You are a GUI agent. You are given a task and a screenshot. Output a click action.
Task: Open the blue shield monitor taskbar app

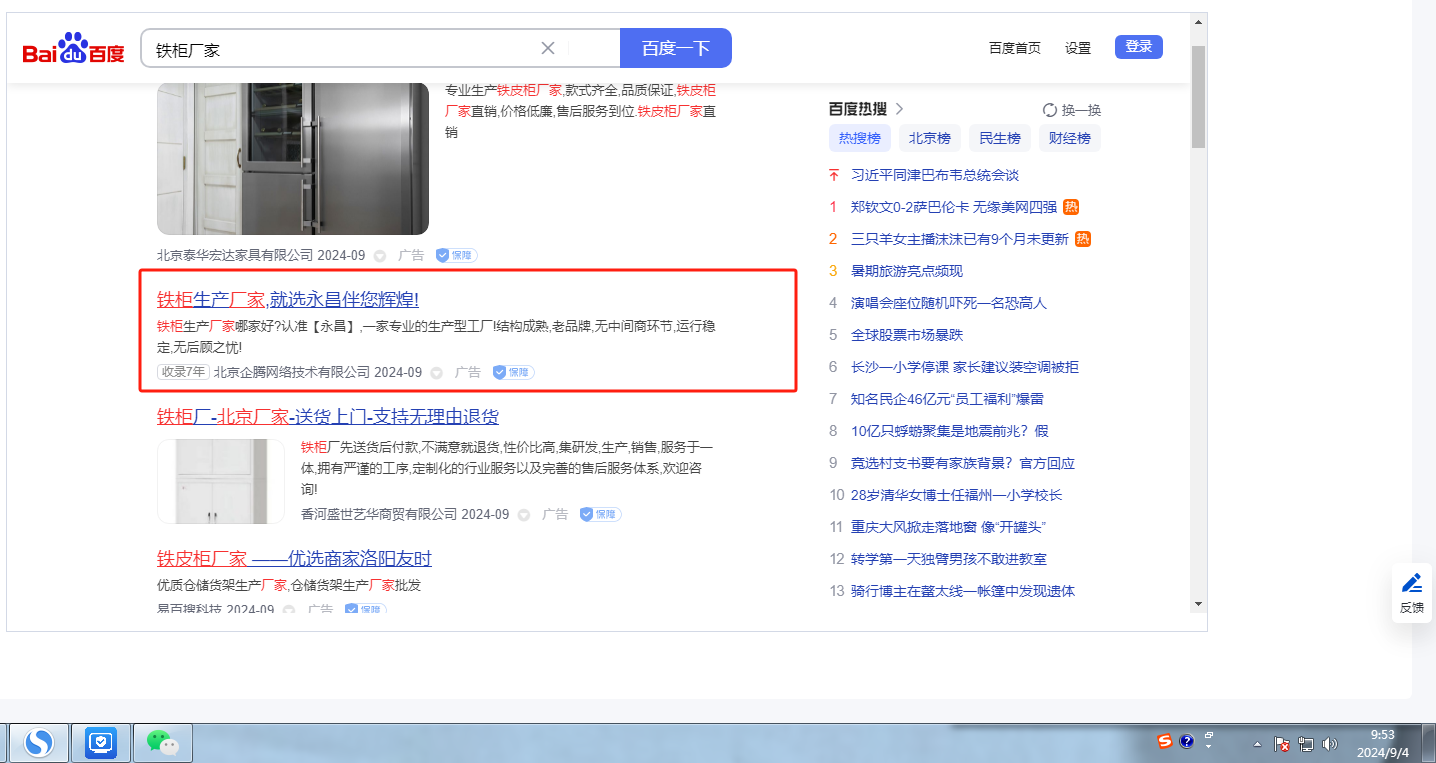(101, 743)
